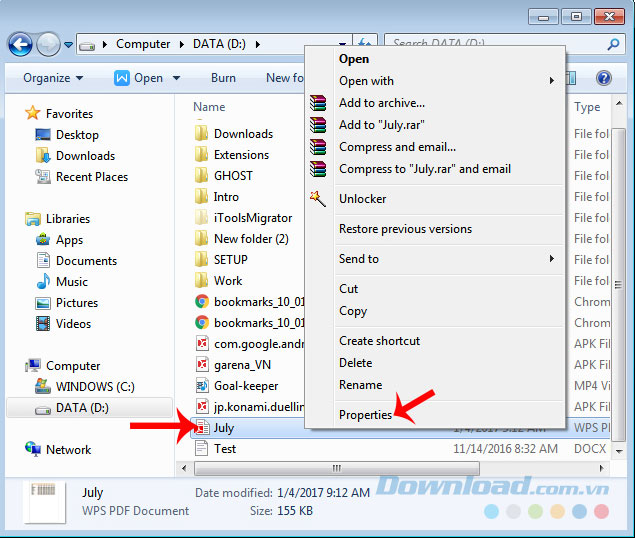Expand the Send to submenu
This screenshot has height=538, width=635.
436,258
